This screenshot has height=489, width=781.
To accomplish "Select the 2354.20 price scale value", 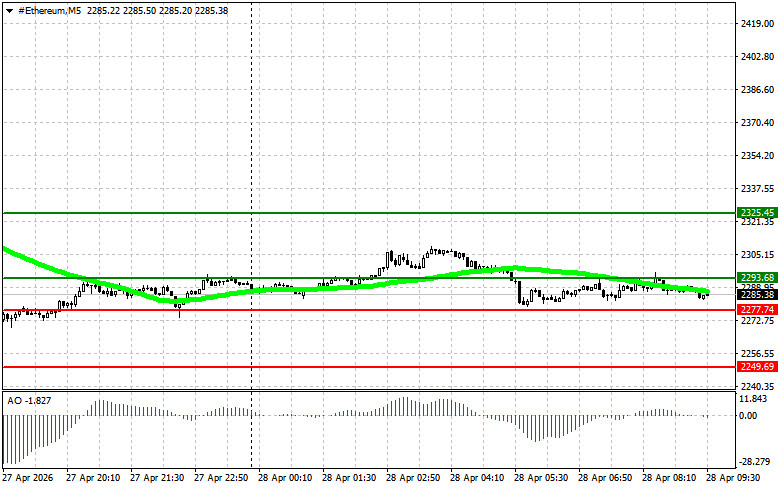I will 757,156.
